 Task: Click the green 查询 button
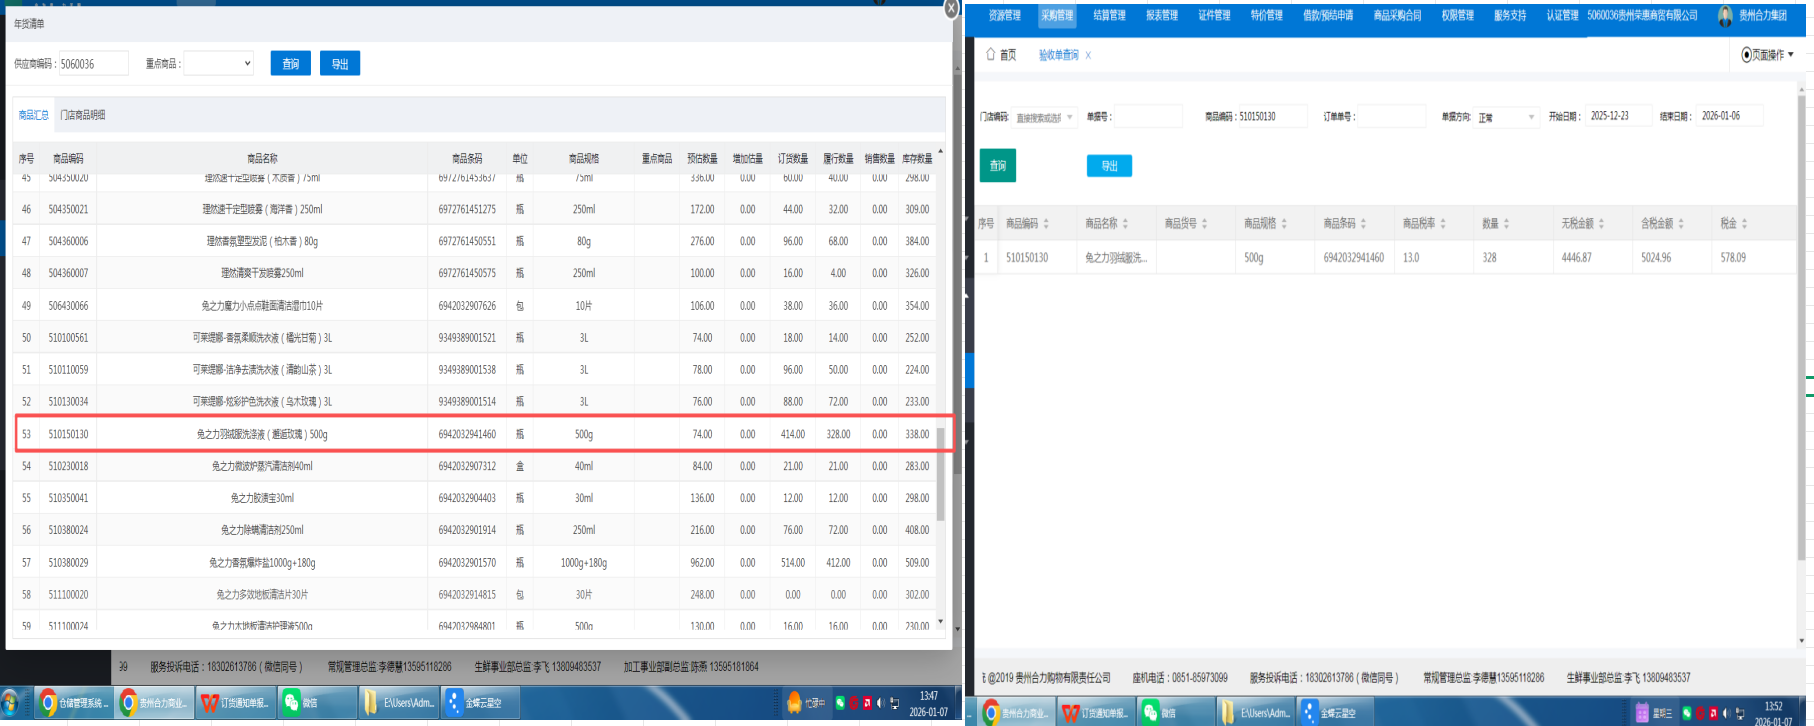click(x=997, y=166)
